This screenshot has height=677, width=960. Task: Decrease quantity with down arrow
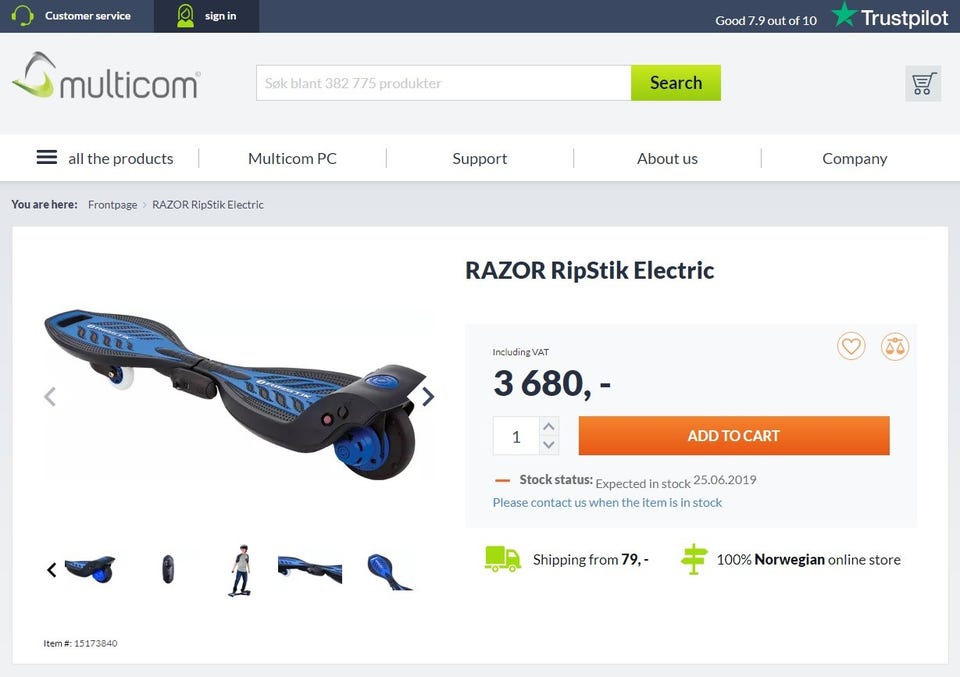[x=549, y=445]
